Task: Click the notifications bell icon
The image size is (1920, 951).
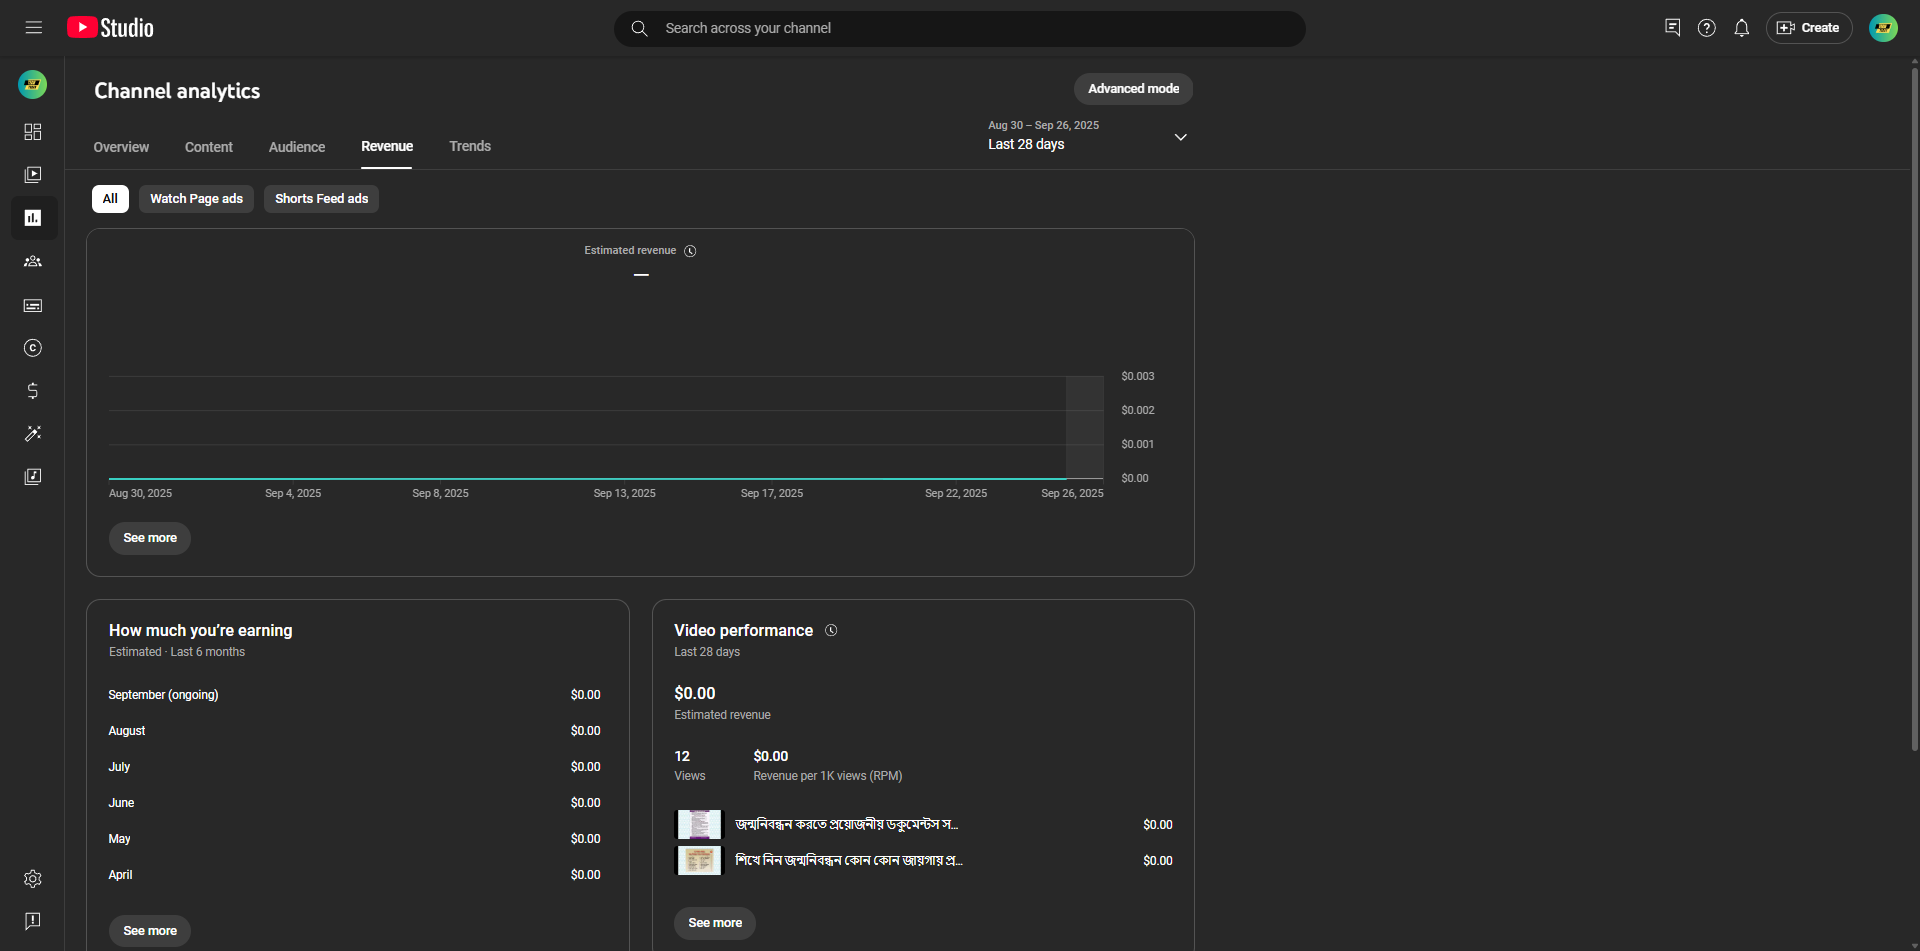Action: (x=1741, y=28)
